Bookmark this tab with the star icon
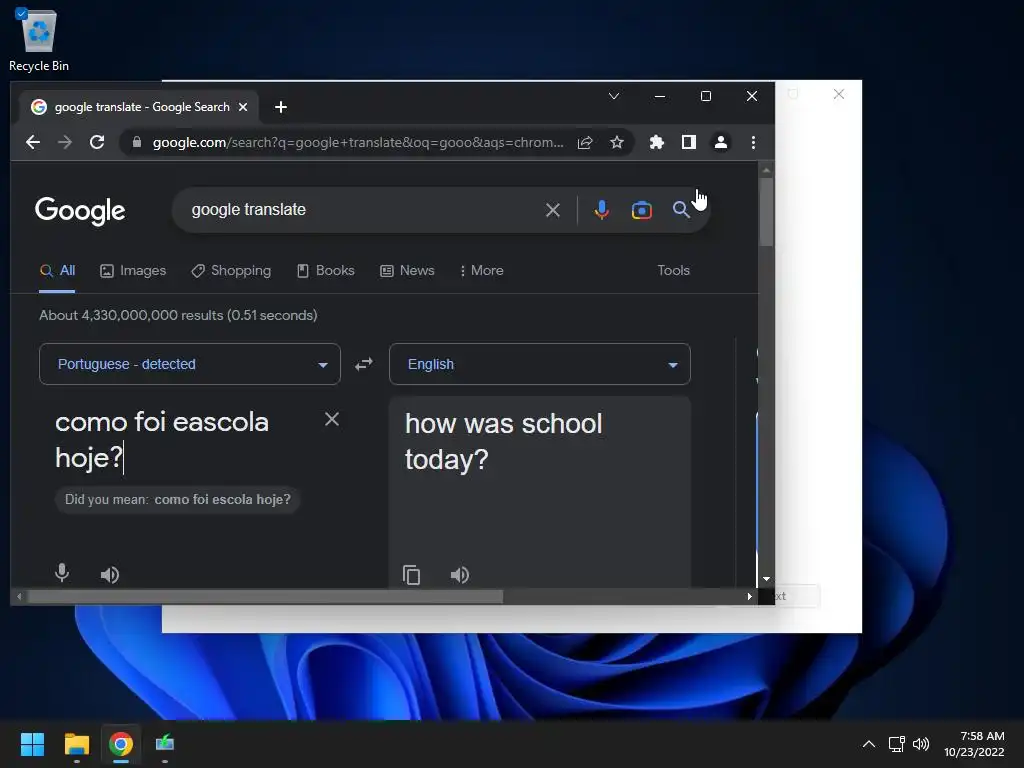 pos(616,142)
